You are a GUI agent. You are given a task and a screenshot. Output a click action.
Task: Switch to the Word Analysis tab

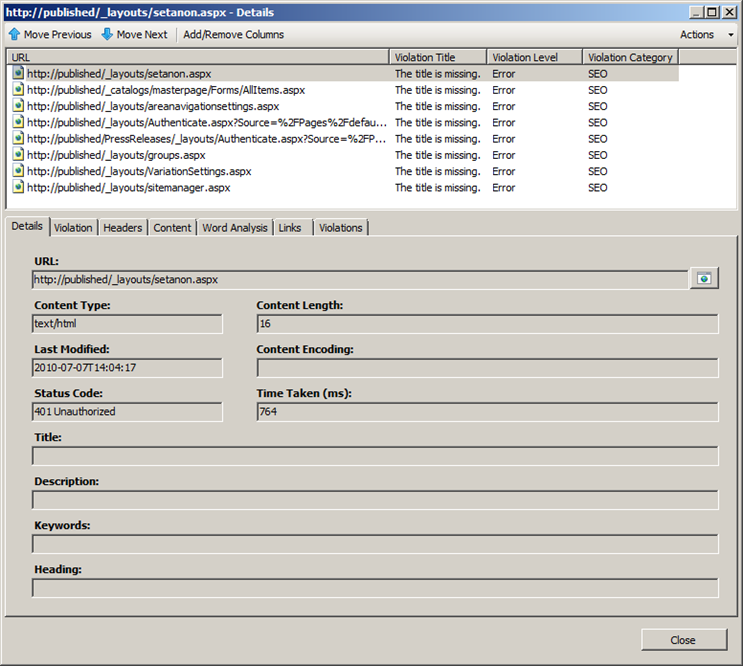click(x=235, y=228)
